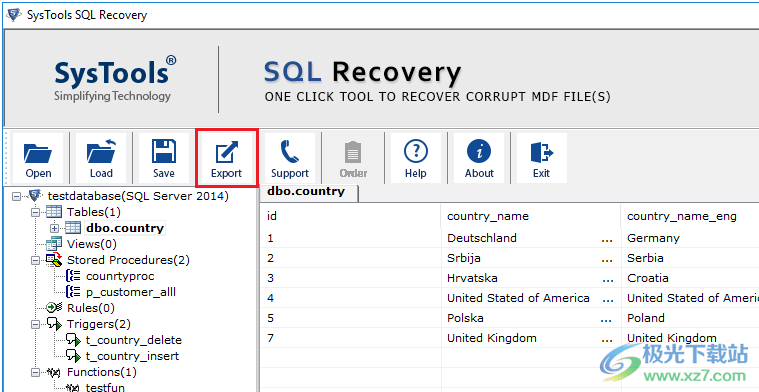The image size is (759, 392).
Task: Click the dbo.country table icon in tree
Action: click(x=73, y=228)
